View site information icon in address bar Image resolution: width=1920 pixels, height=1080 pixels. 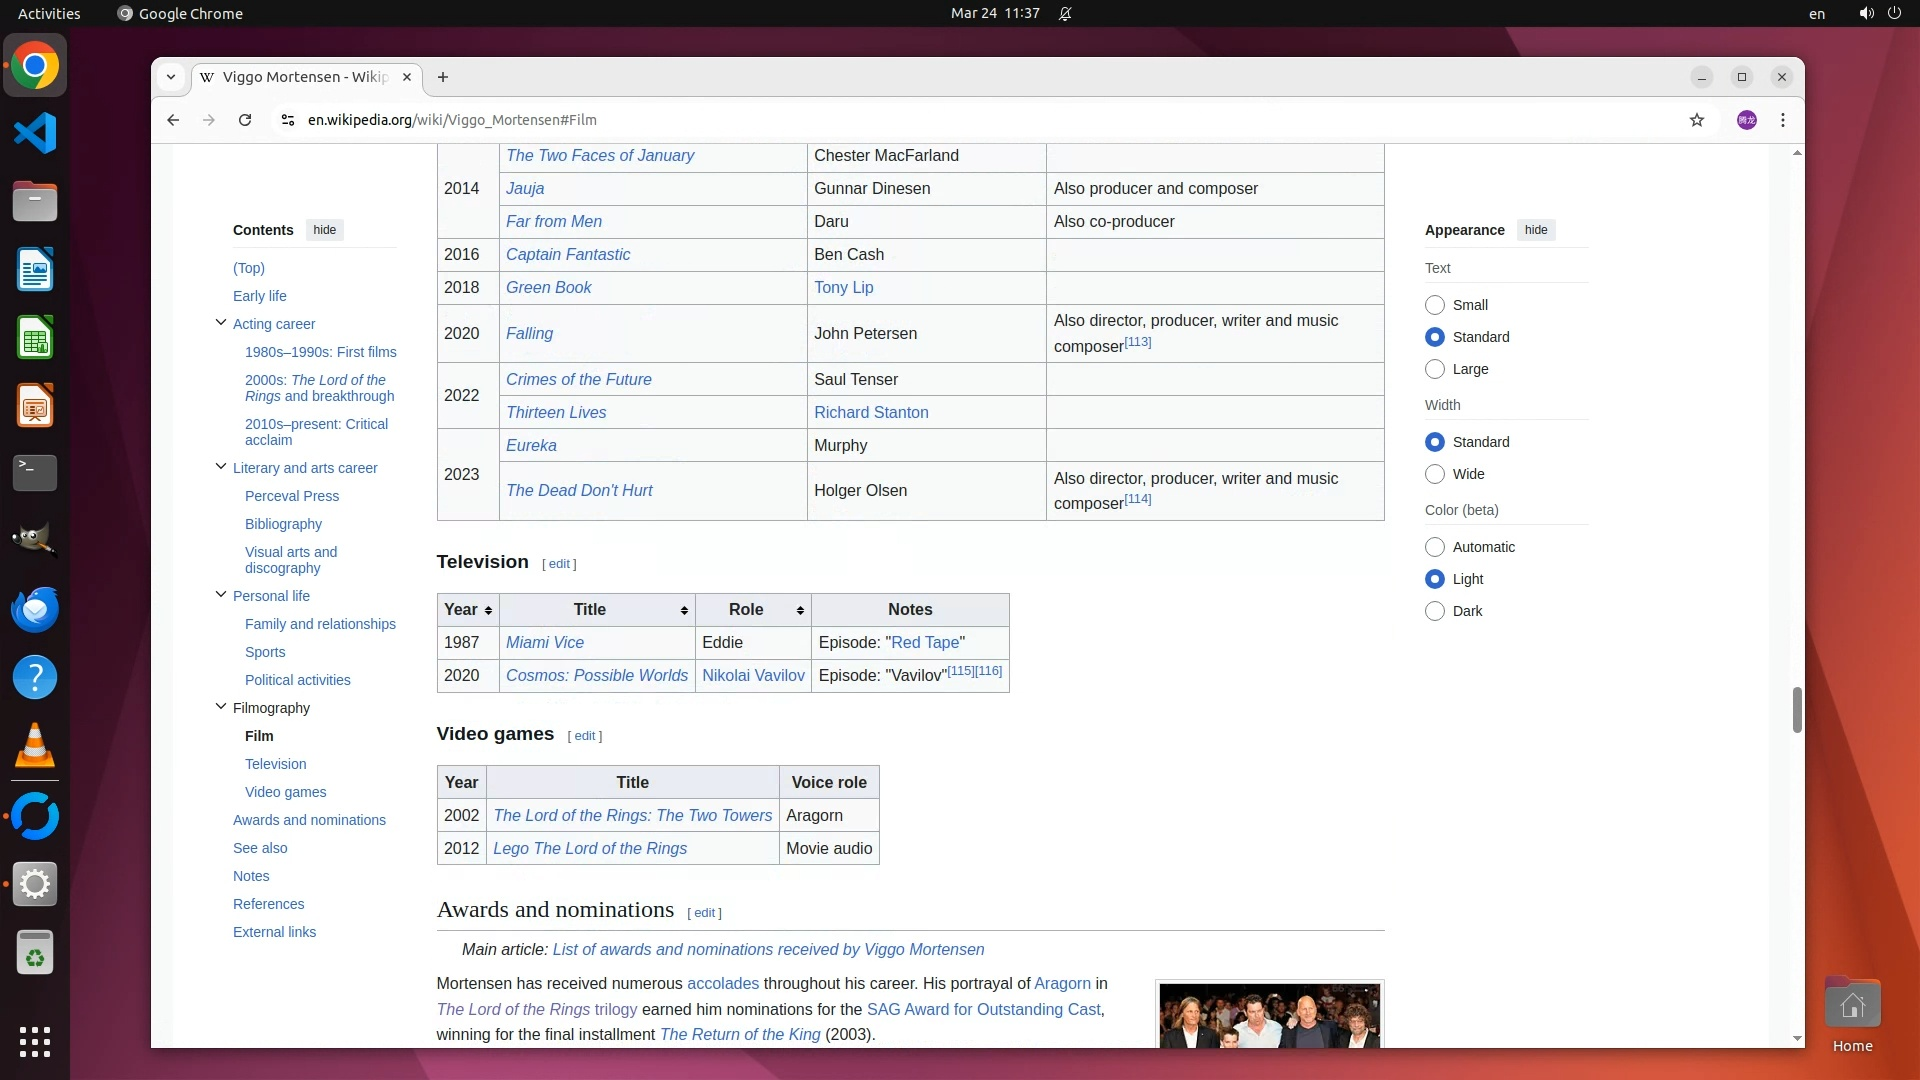pyautogui.click(x=288, y=120)
